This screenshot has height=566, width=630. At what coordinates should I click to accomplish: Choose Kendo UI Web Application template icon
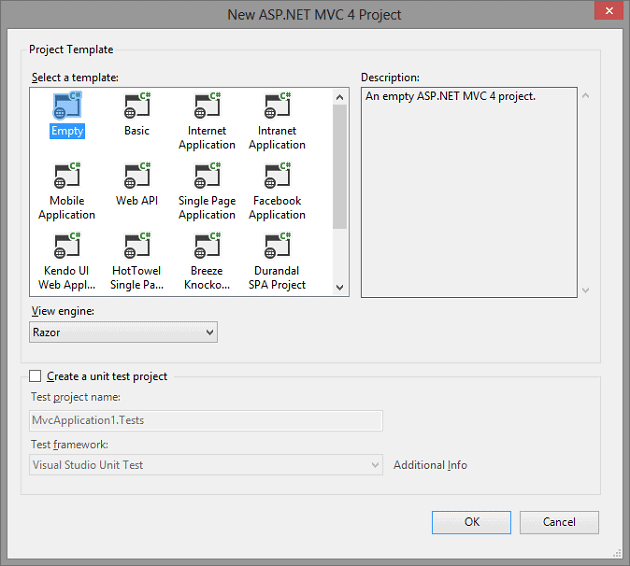[x=67, y=245]
